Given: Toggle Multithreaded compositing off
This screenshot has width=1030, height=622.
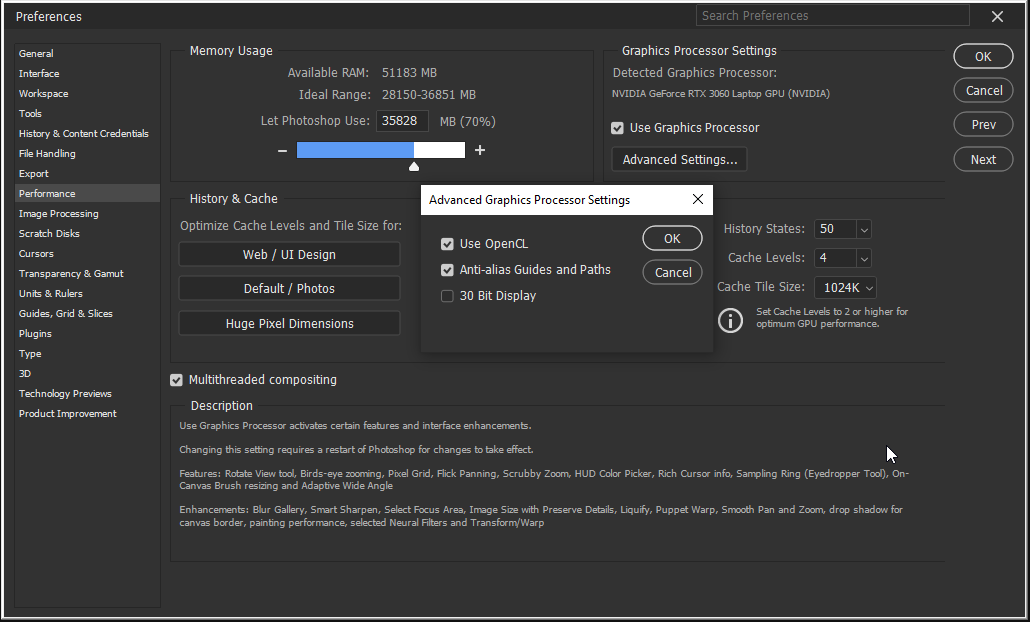Looking at the screenshot, I should point(176,379).
